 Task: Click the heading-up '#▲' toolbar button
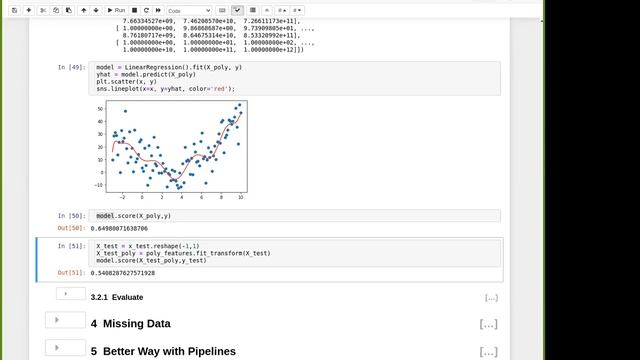coord(282,10)
